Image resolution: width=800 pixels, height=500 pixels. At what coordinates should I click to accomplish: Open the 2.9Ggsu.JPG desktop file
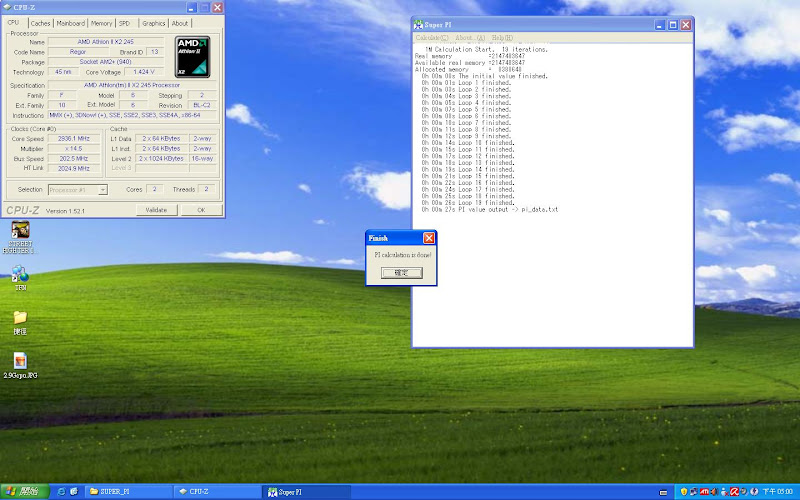(x=20, y=365)
